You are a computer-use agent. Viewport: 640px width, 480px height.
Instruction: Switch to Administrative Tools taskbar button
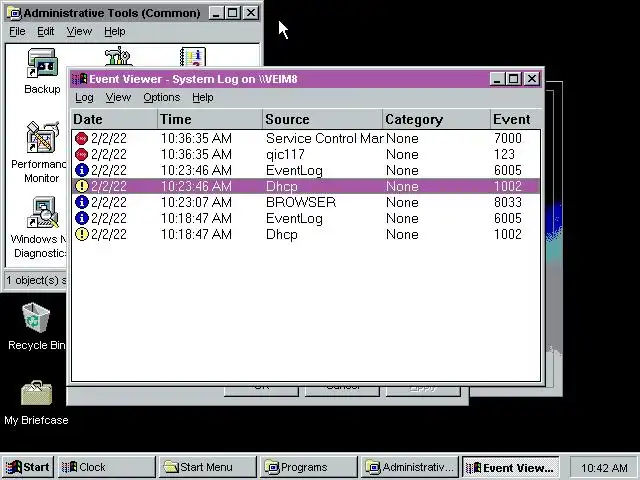tap(409, 467)
